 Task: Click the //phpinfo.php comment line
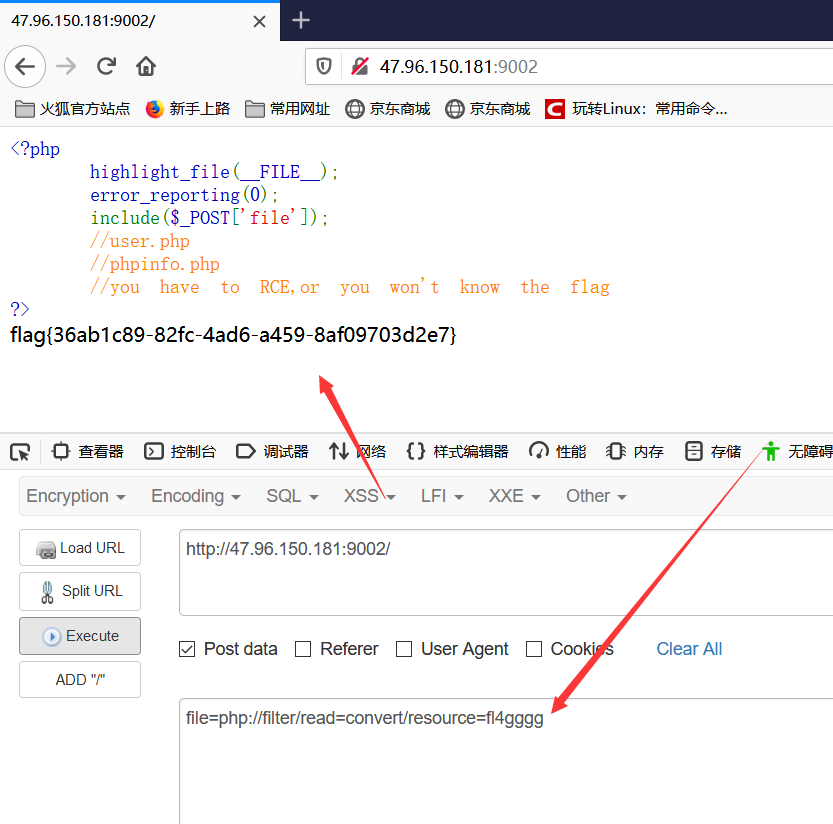(155, 264)
